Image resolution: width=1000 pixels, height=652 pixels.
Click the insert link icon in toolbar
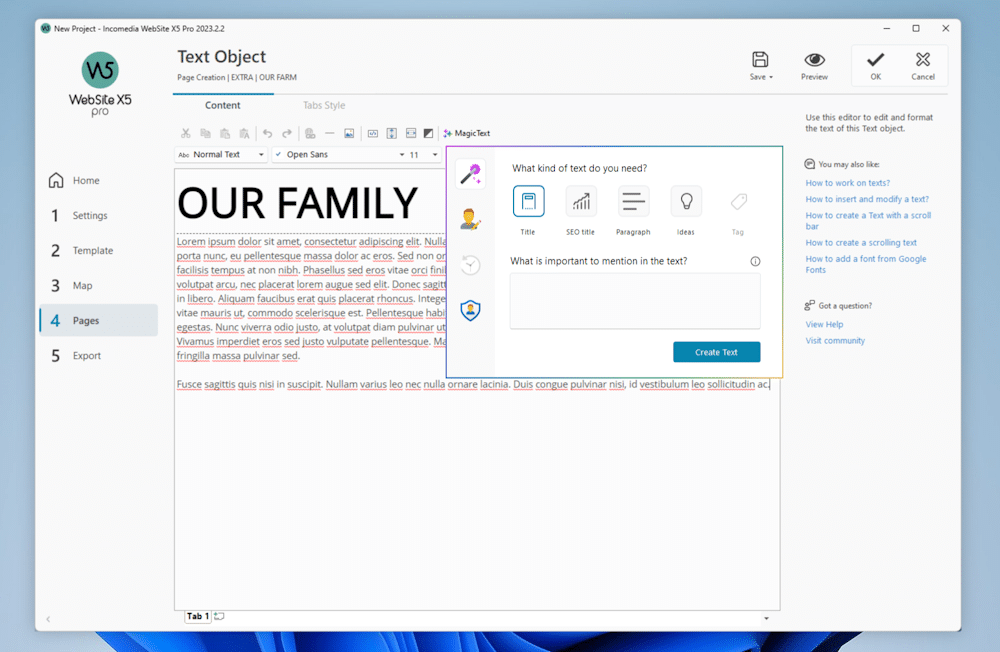[x=310, y=133]
